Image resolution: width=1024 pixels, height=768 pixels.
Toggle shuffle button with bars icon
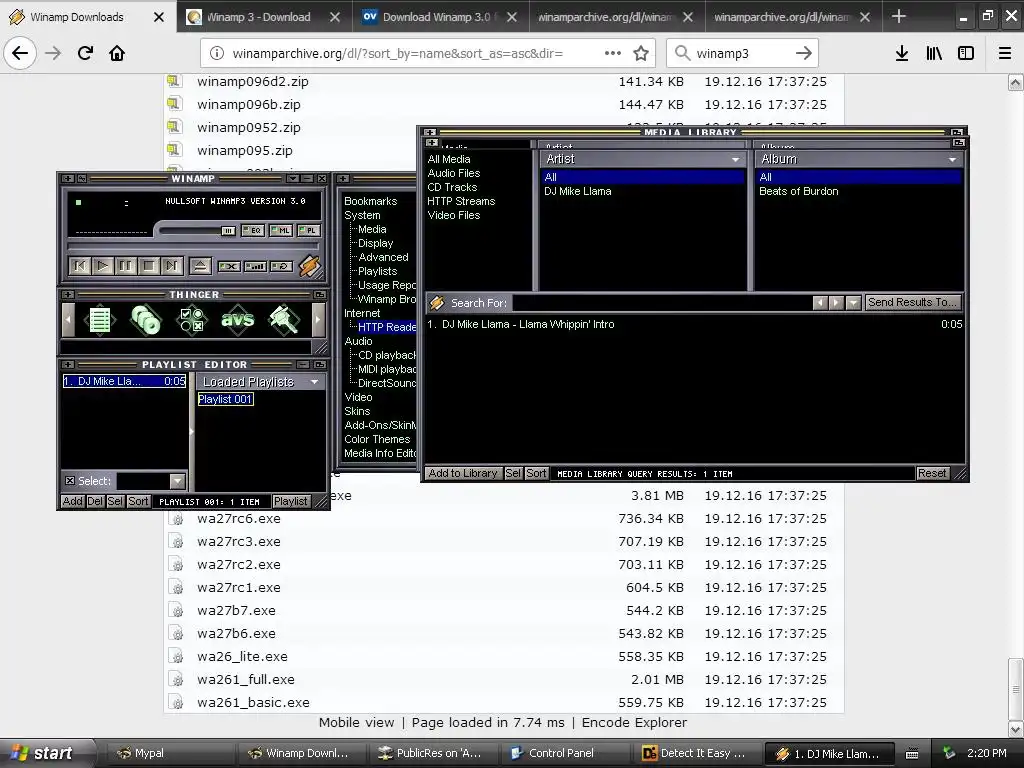click(255, 266)
